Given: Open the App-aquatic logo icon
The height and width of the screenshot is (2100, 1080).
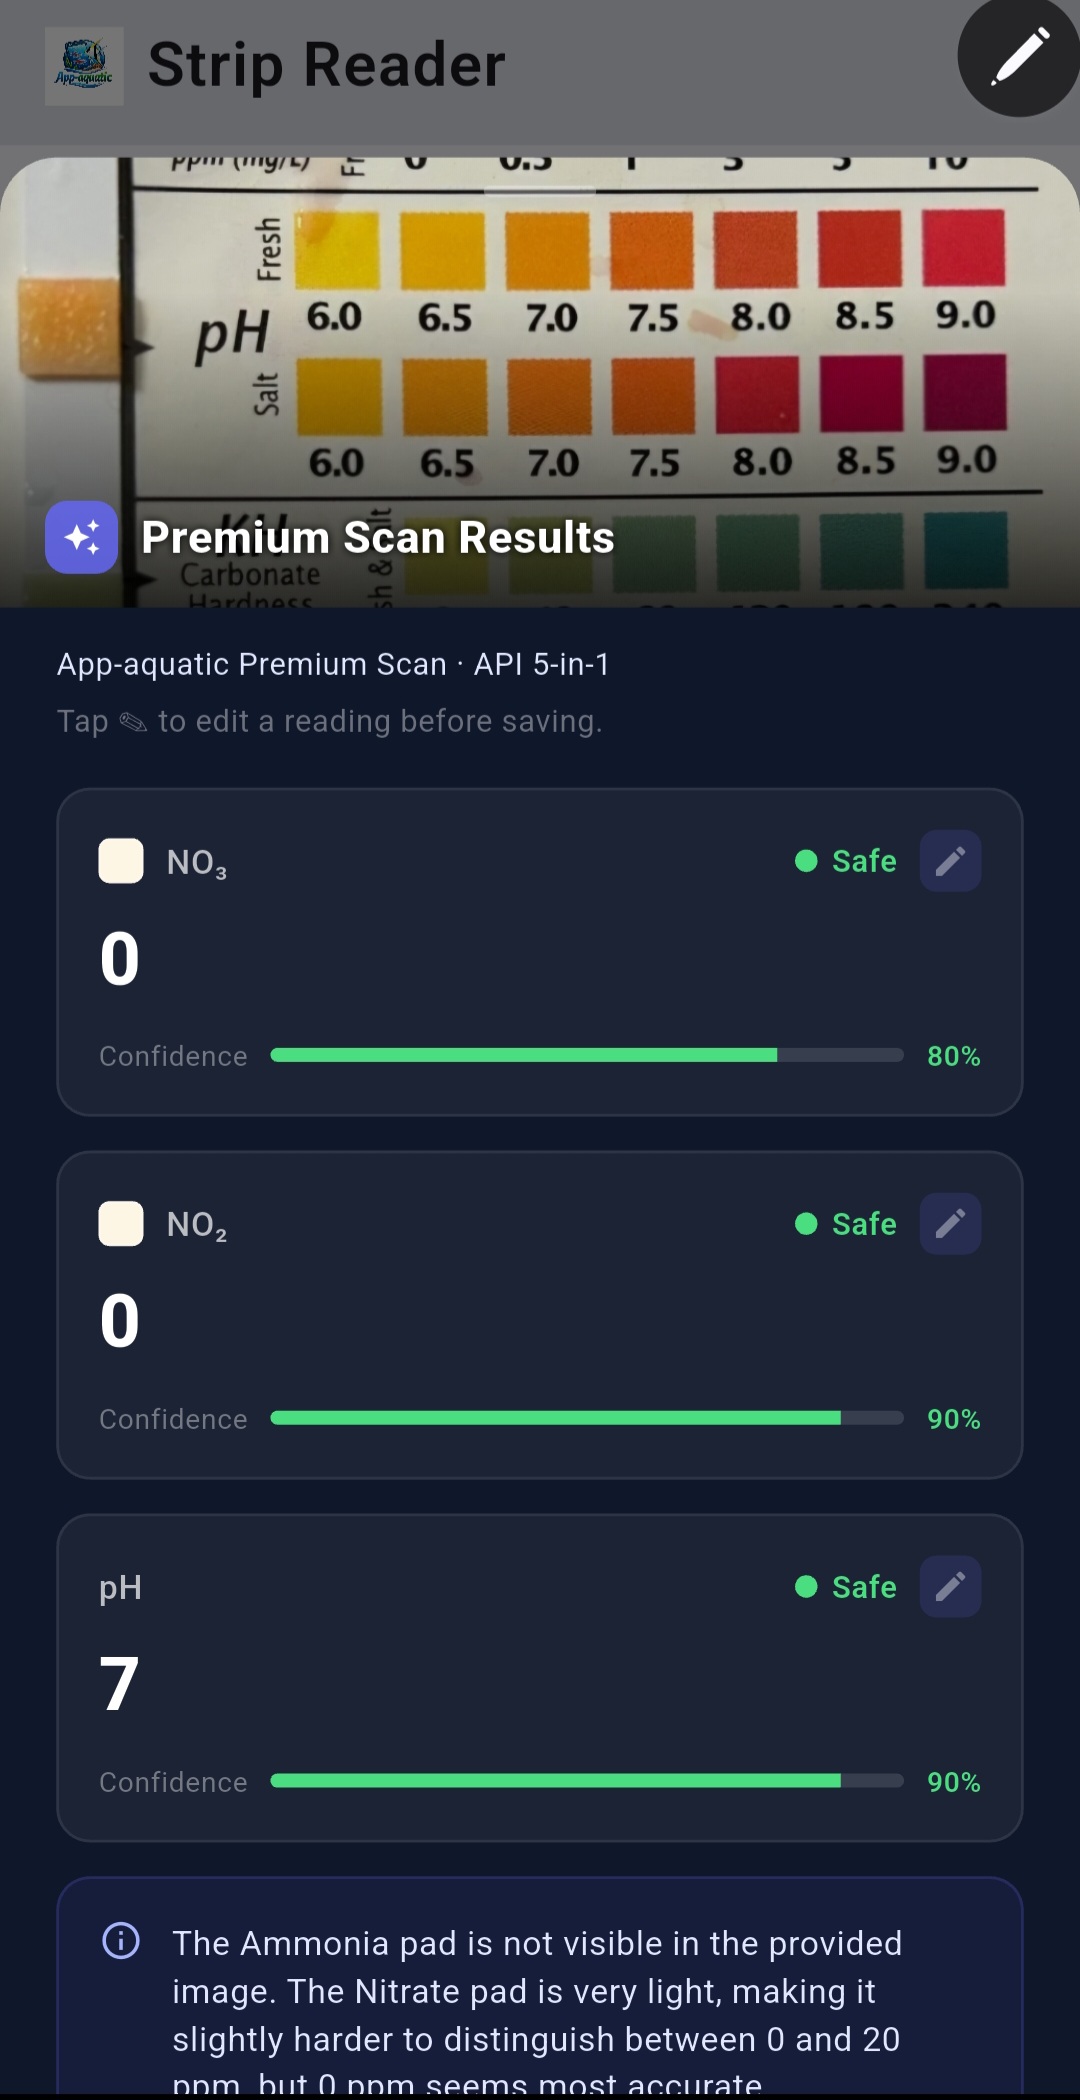Looking at the screenshot, I should (83, 63).
